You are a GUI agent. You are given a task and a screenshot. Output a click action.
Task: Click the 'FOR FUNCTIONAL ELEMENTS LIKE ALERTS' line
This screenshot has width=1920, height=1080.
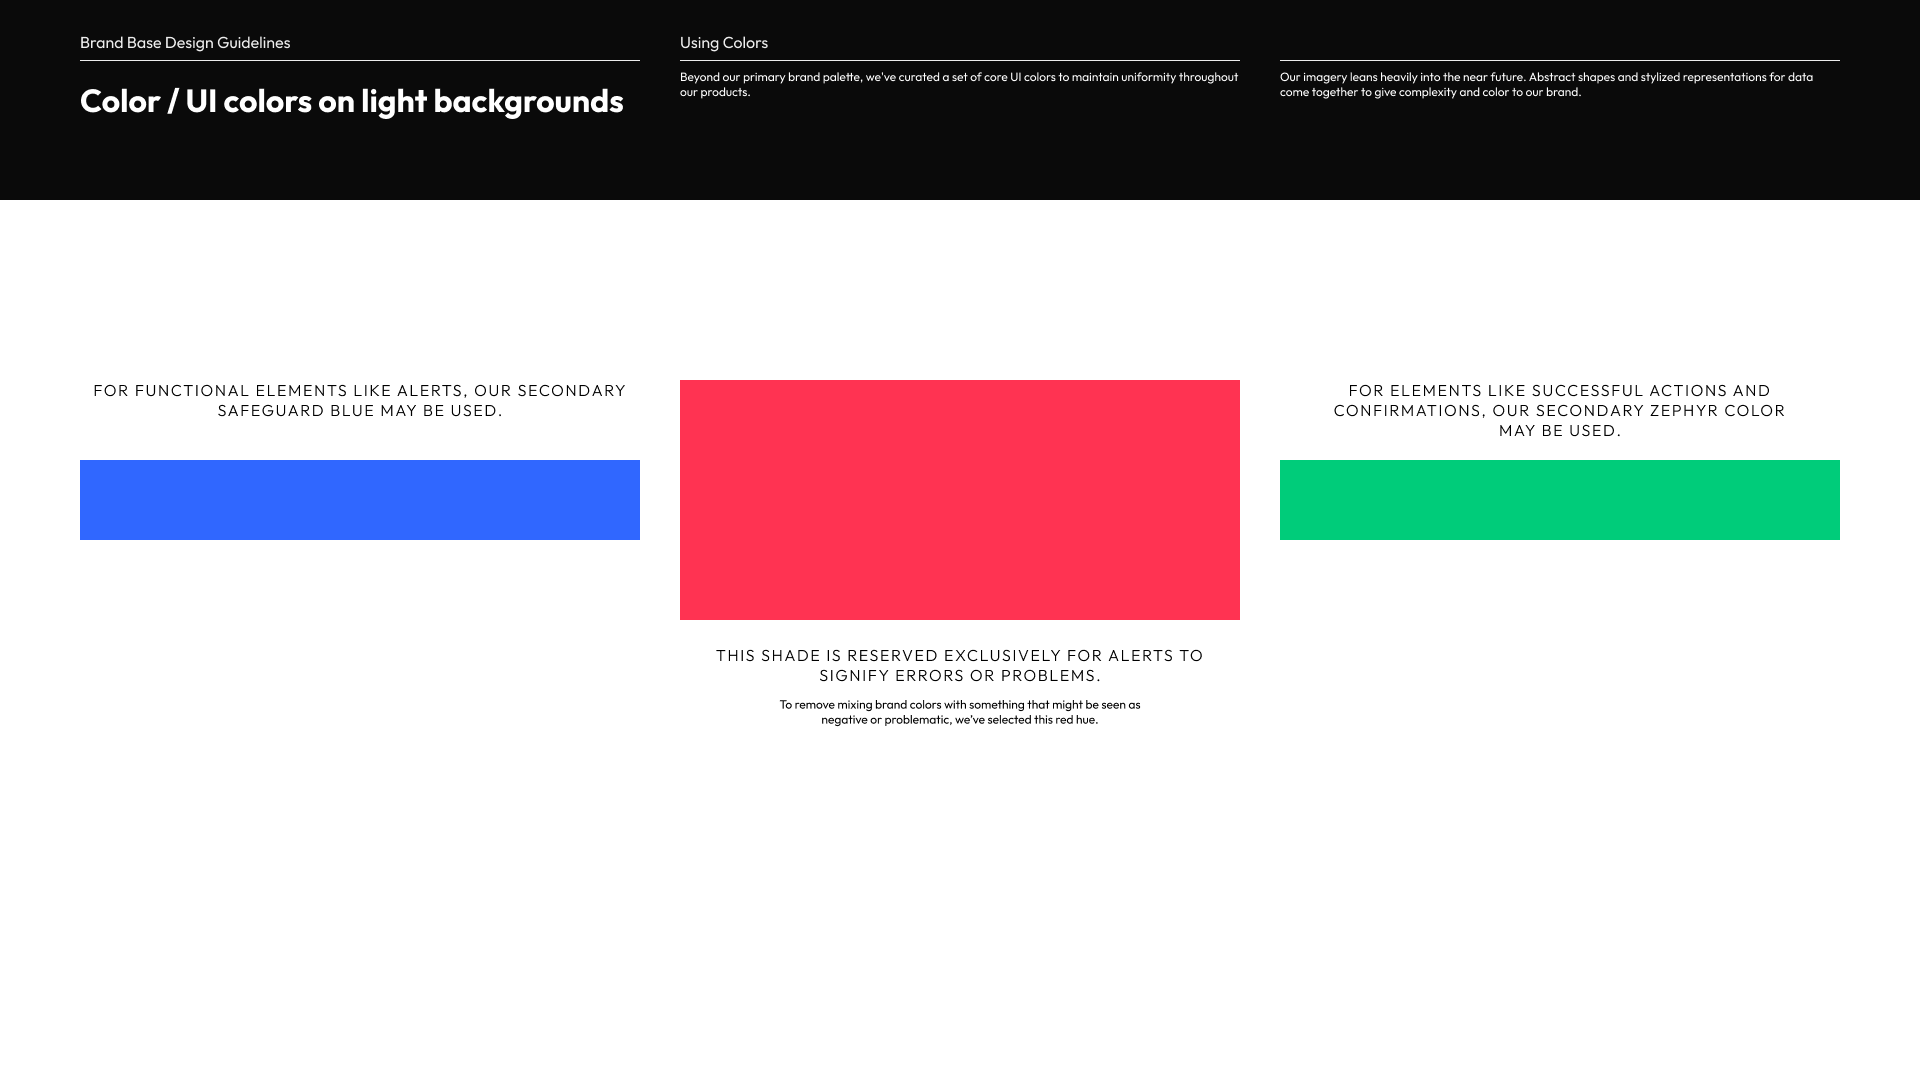pos(360,391)
